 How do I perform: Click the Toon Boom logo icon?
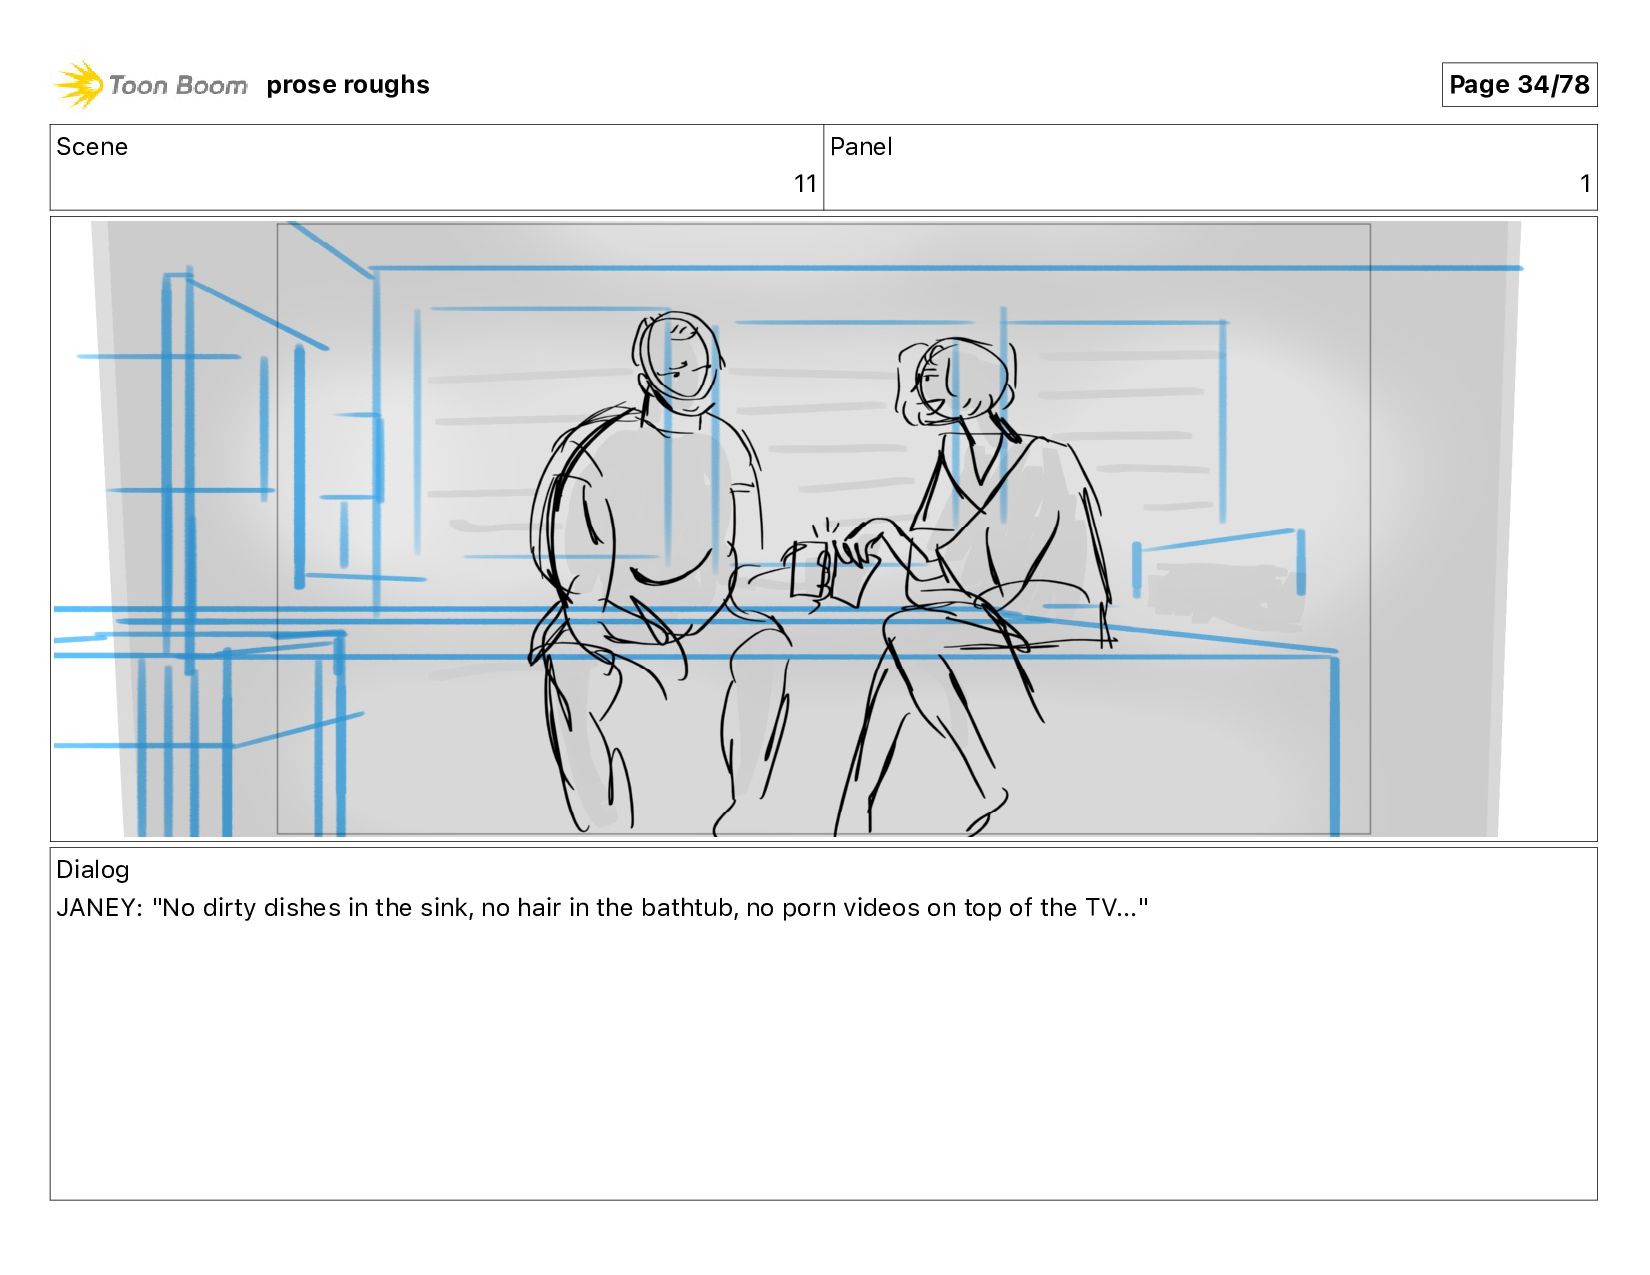pyautogui.click(x=79, y=85)
